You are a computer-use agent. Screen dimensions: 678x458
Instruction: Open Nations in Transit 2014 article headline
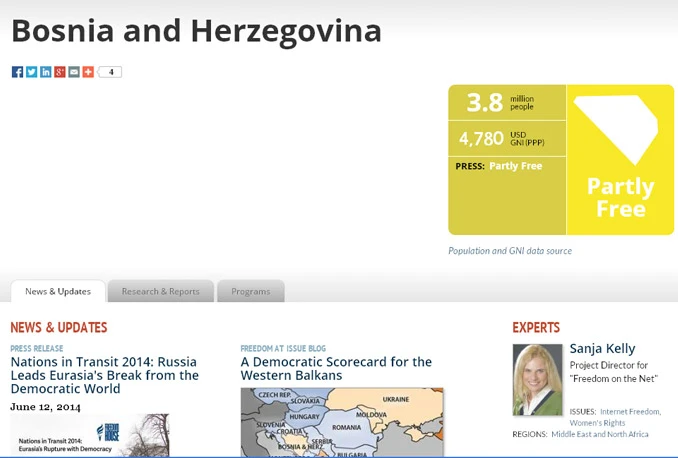[105, 375]
